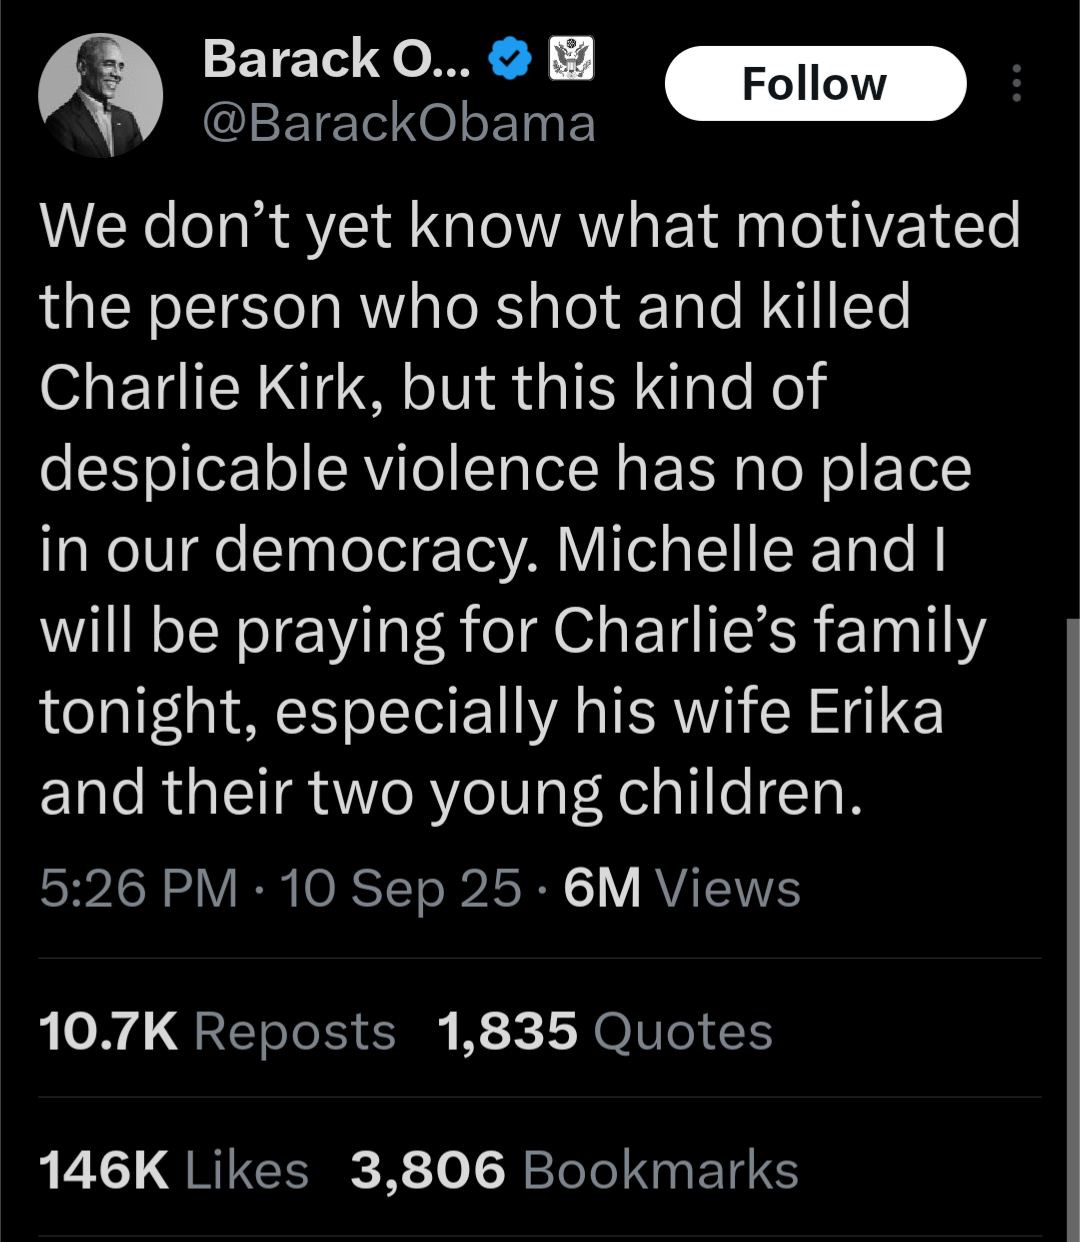Open the three-dot more options menu
This screenshot has height=1242, width=1080.
tap(1016, 84)
